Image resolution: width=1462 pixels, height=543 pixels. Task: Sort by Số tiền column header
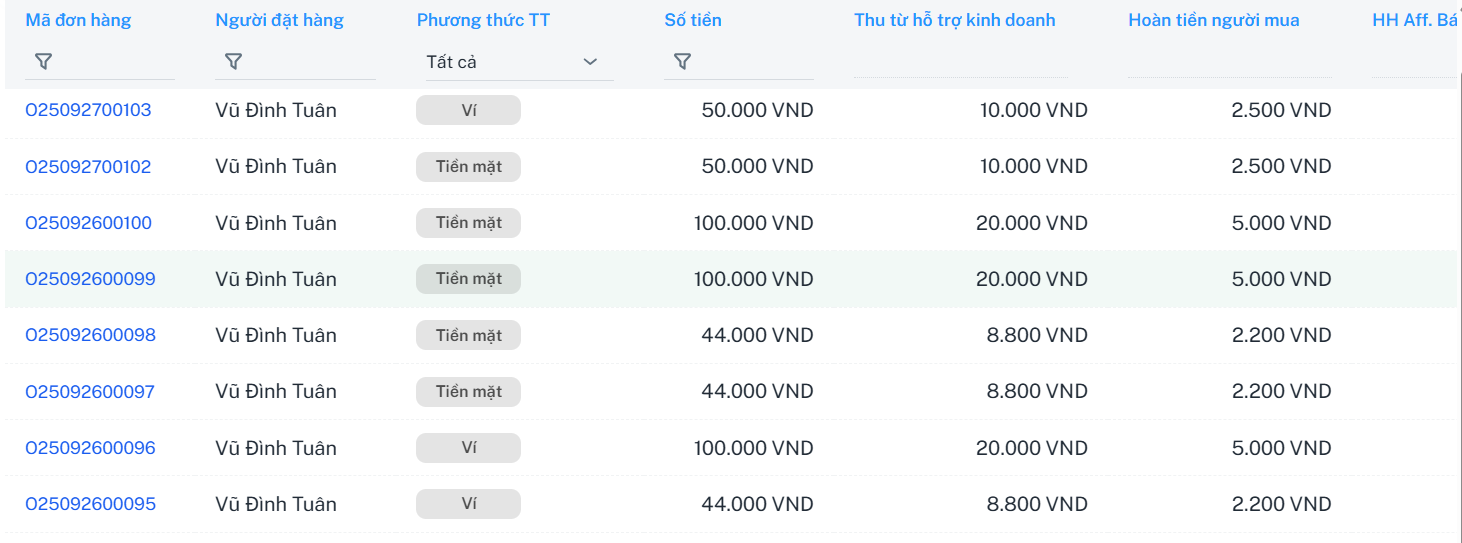[x=693, y=20]
